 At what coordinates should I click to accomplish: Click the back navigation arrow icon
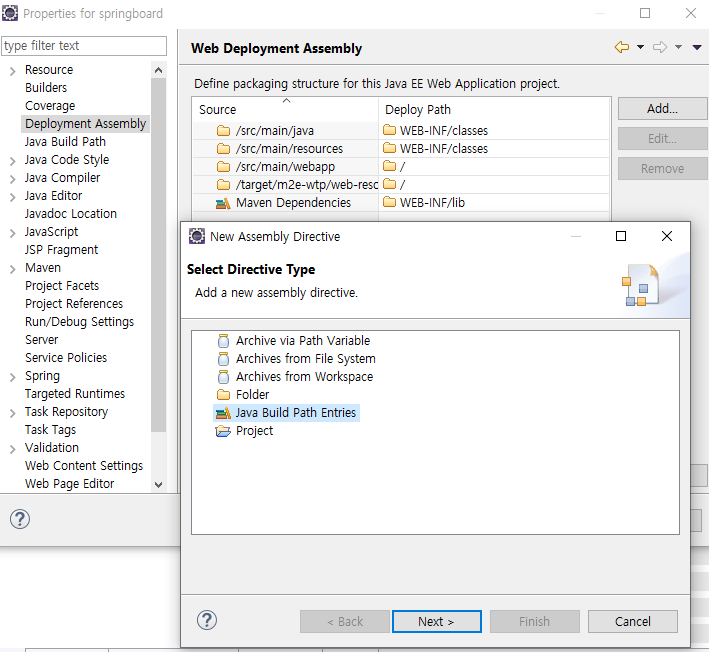click(x=622, y=47)
